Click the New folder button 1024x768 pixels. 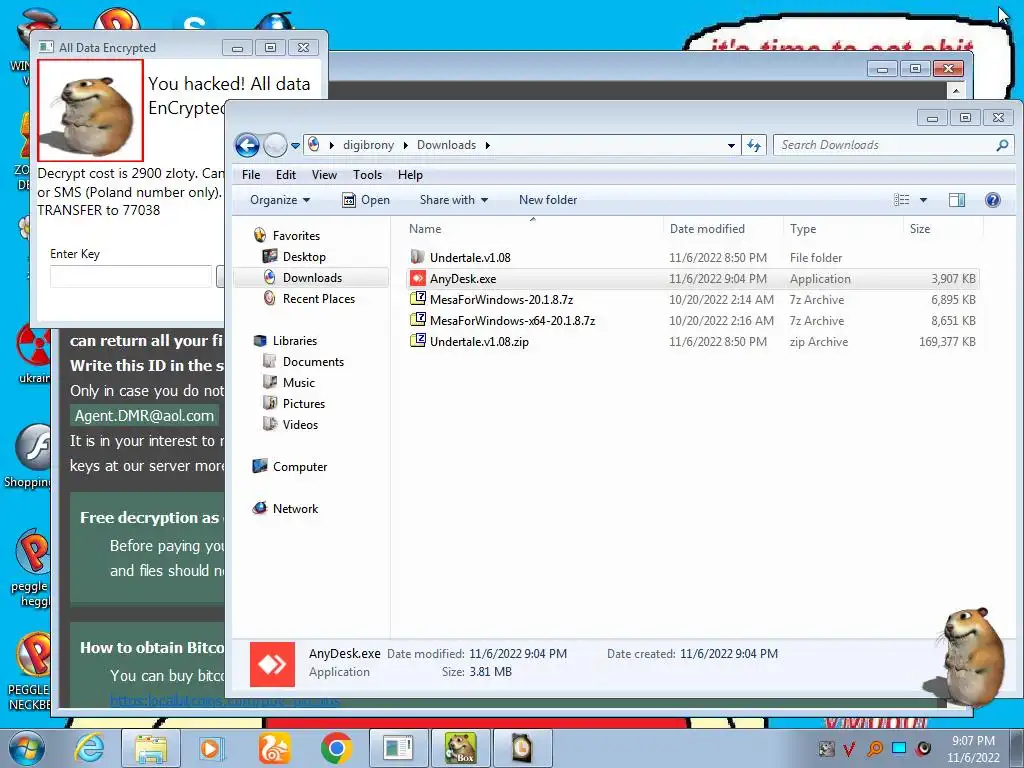(548, 200)
